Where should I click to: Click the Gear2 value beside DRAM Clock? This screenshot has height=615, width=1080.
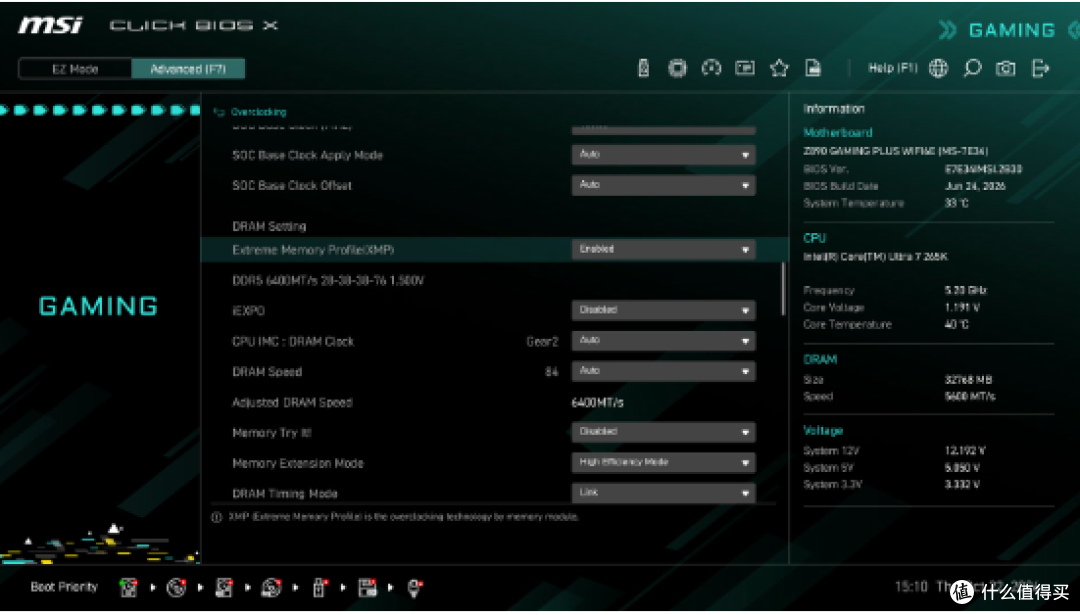[542, 341]
